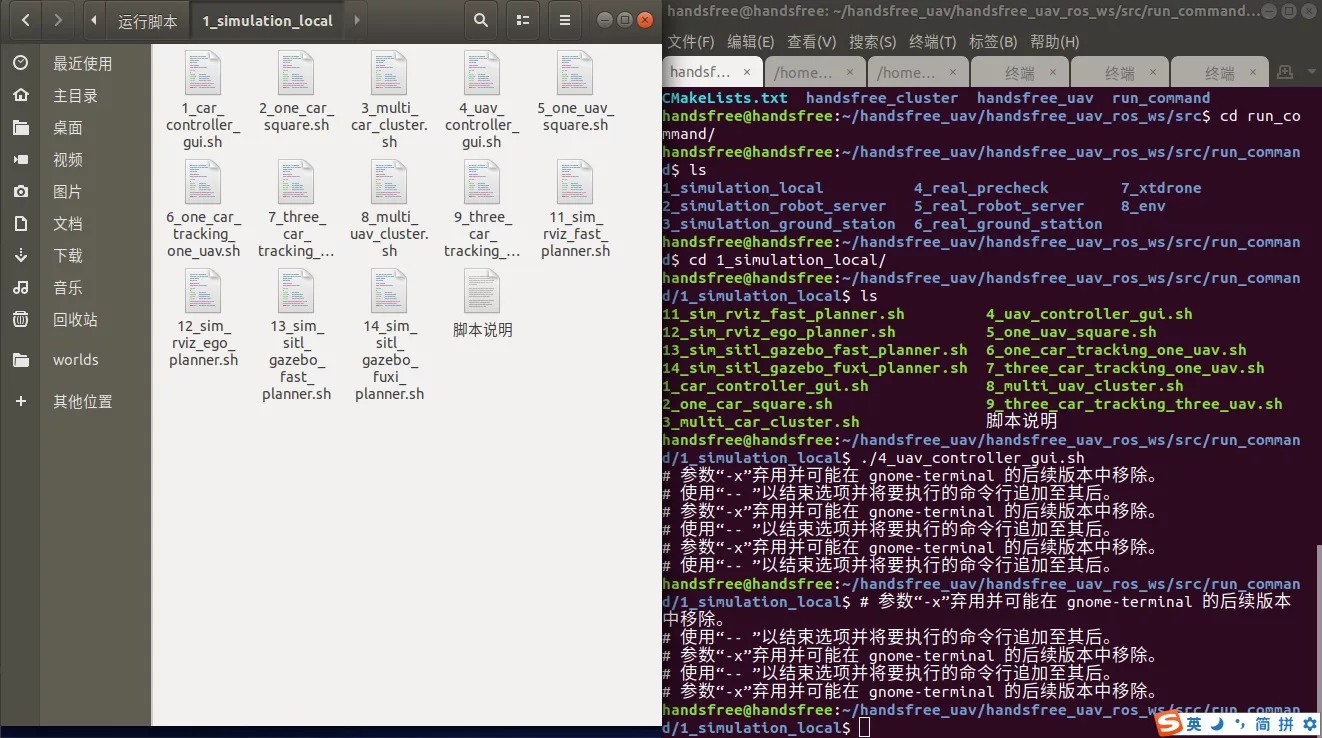Image resolution: width=1322 pixels, height=738 pixels.
Task: Open the file manager hamburger menu
Action: [565, 19]
